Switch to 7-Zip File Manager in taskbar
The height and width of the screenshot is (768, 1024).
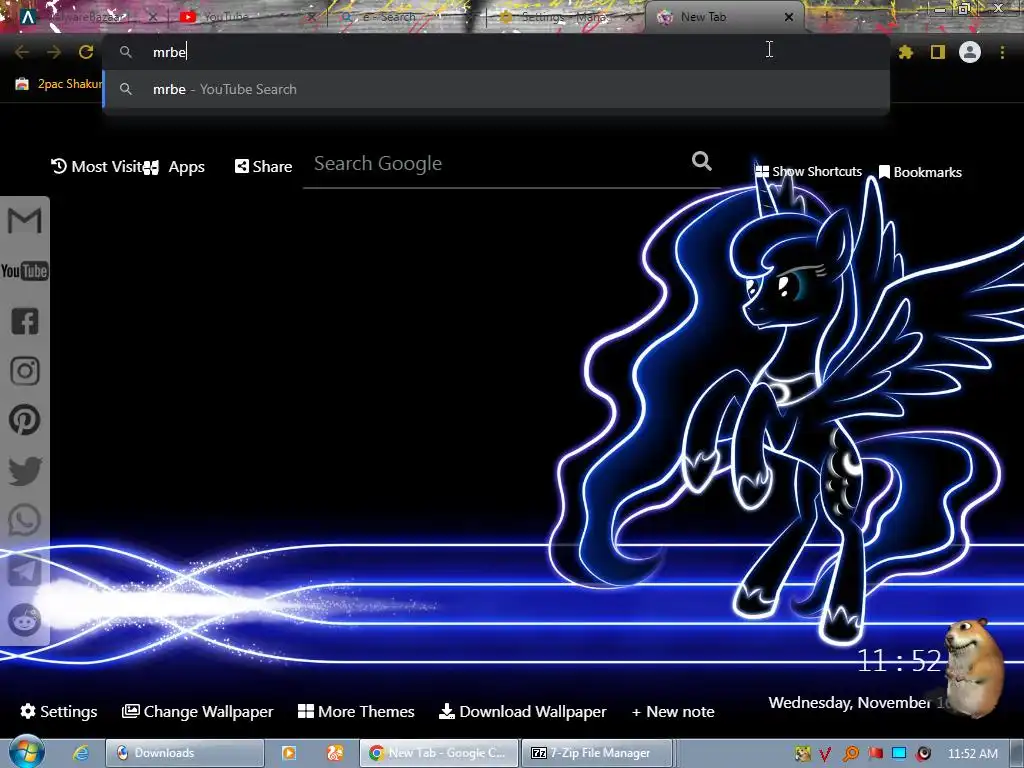pos(596,753)
